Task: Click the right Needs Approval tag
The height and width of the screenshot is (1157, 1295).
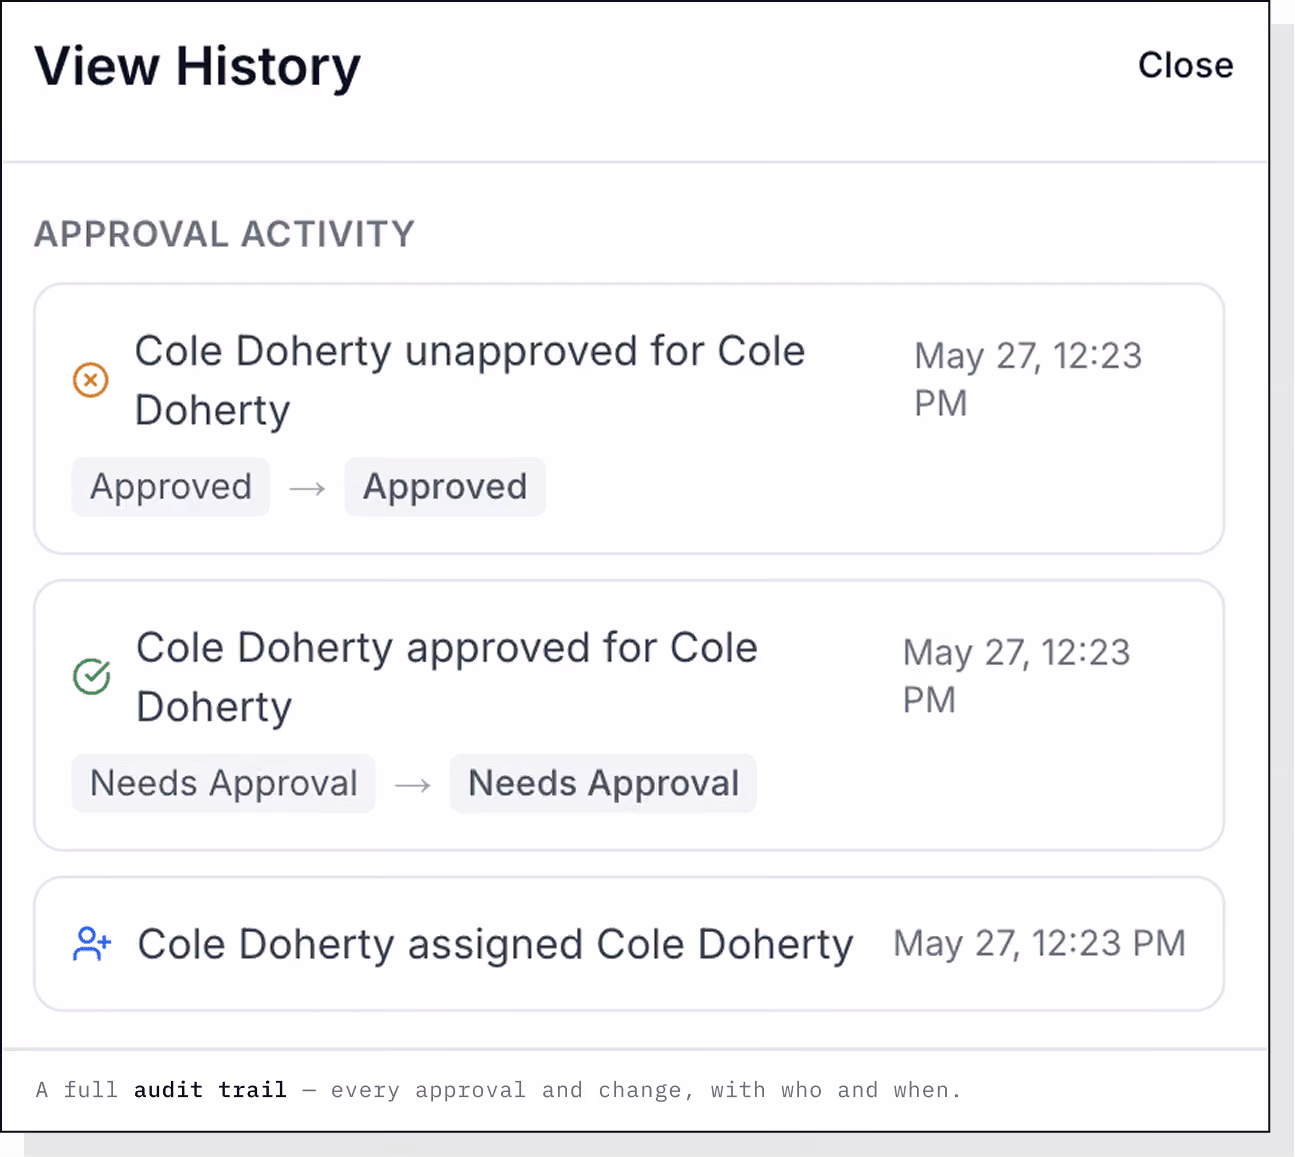Action: pyautogui.click(x=603, y=783)
